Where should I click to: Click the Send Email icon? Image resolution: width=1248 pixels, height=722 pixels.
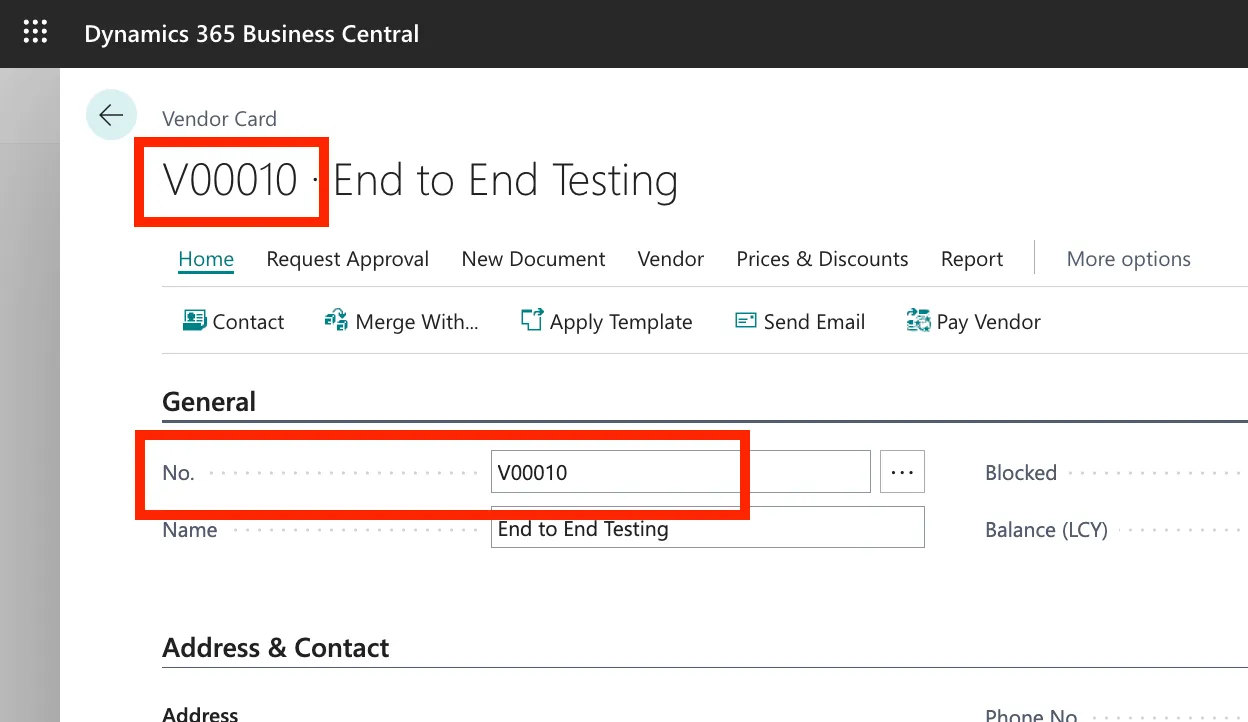(x=745, y=321)
